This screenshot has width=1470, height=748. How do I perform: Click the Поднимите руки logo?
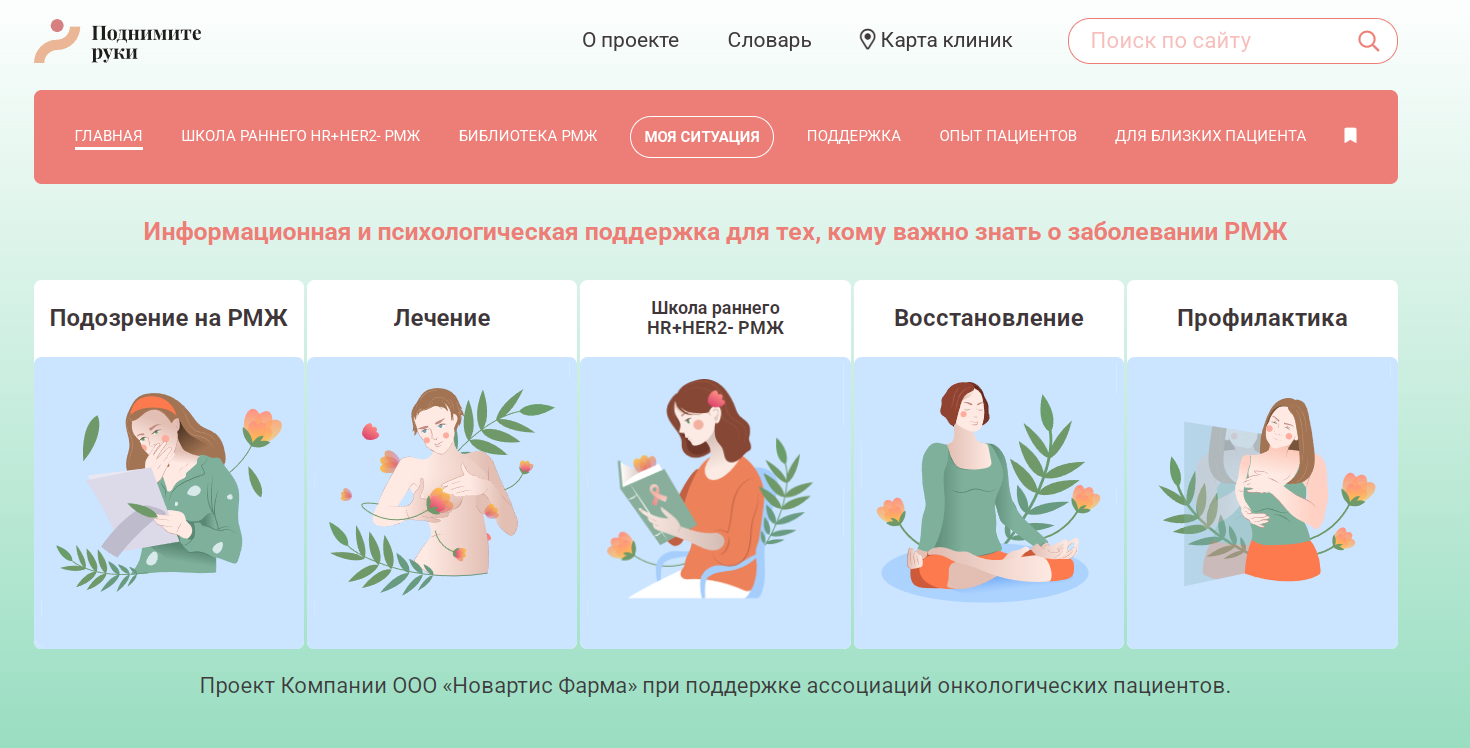point(118,42)
